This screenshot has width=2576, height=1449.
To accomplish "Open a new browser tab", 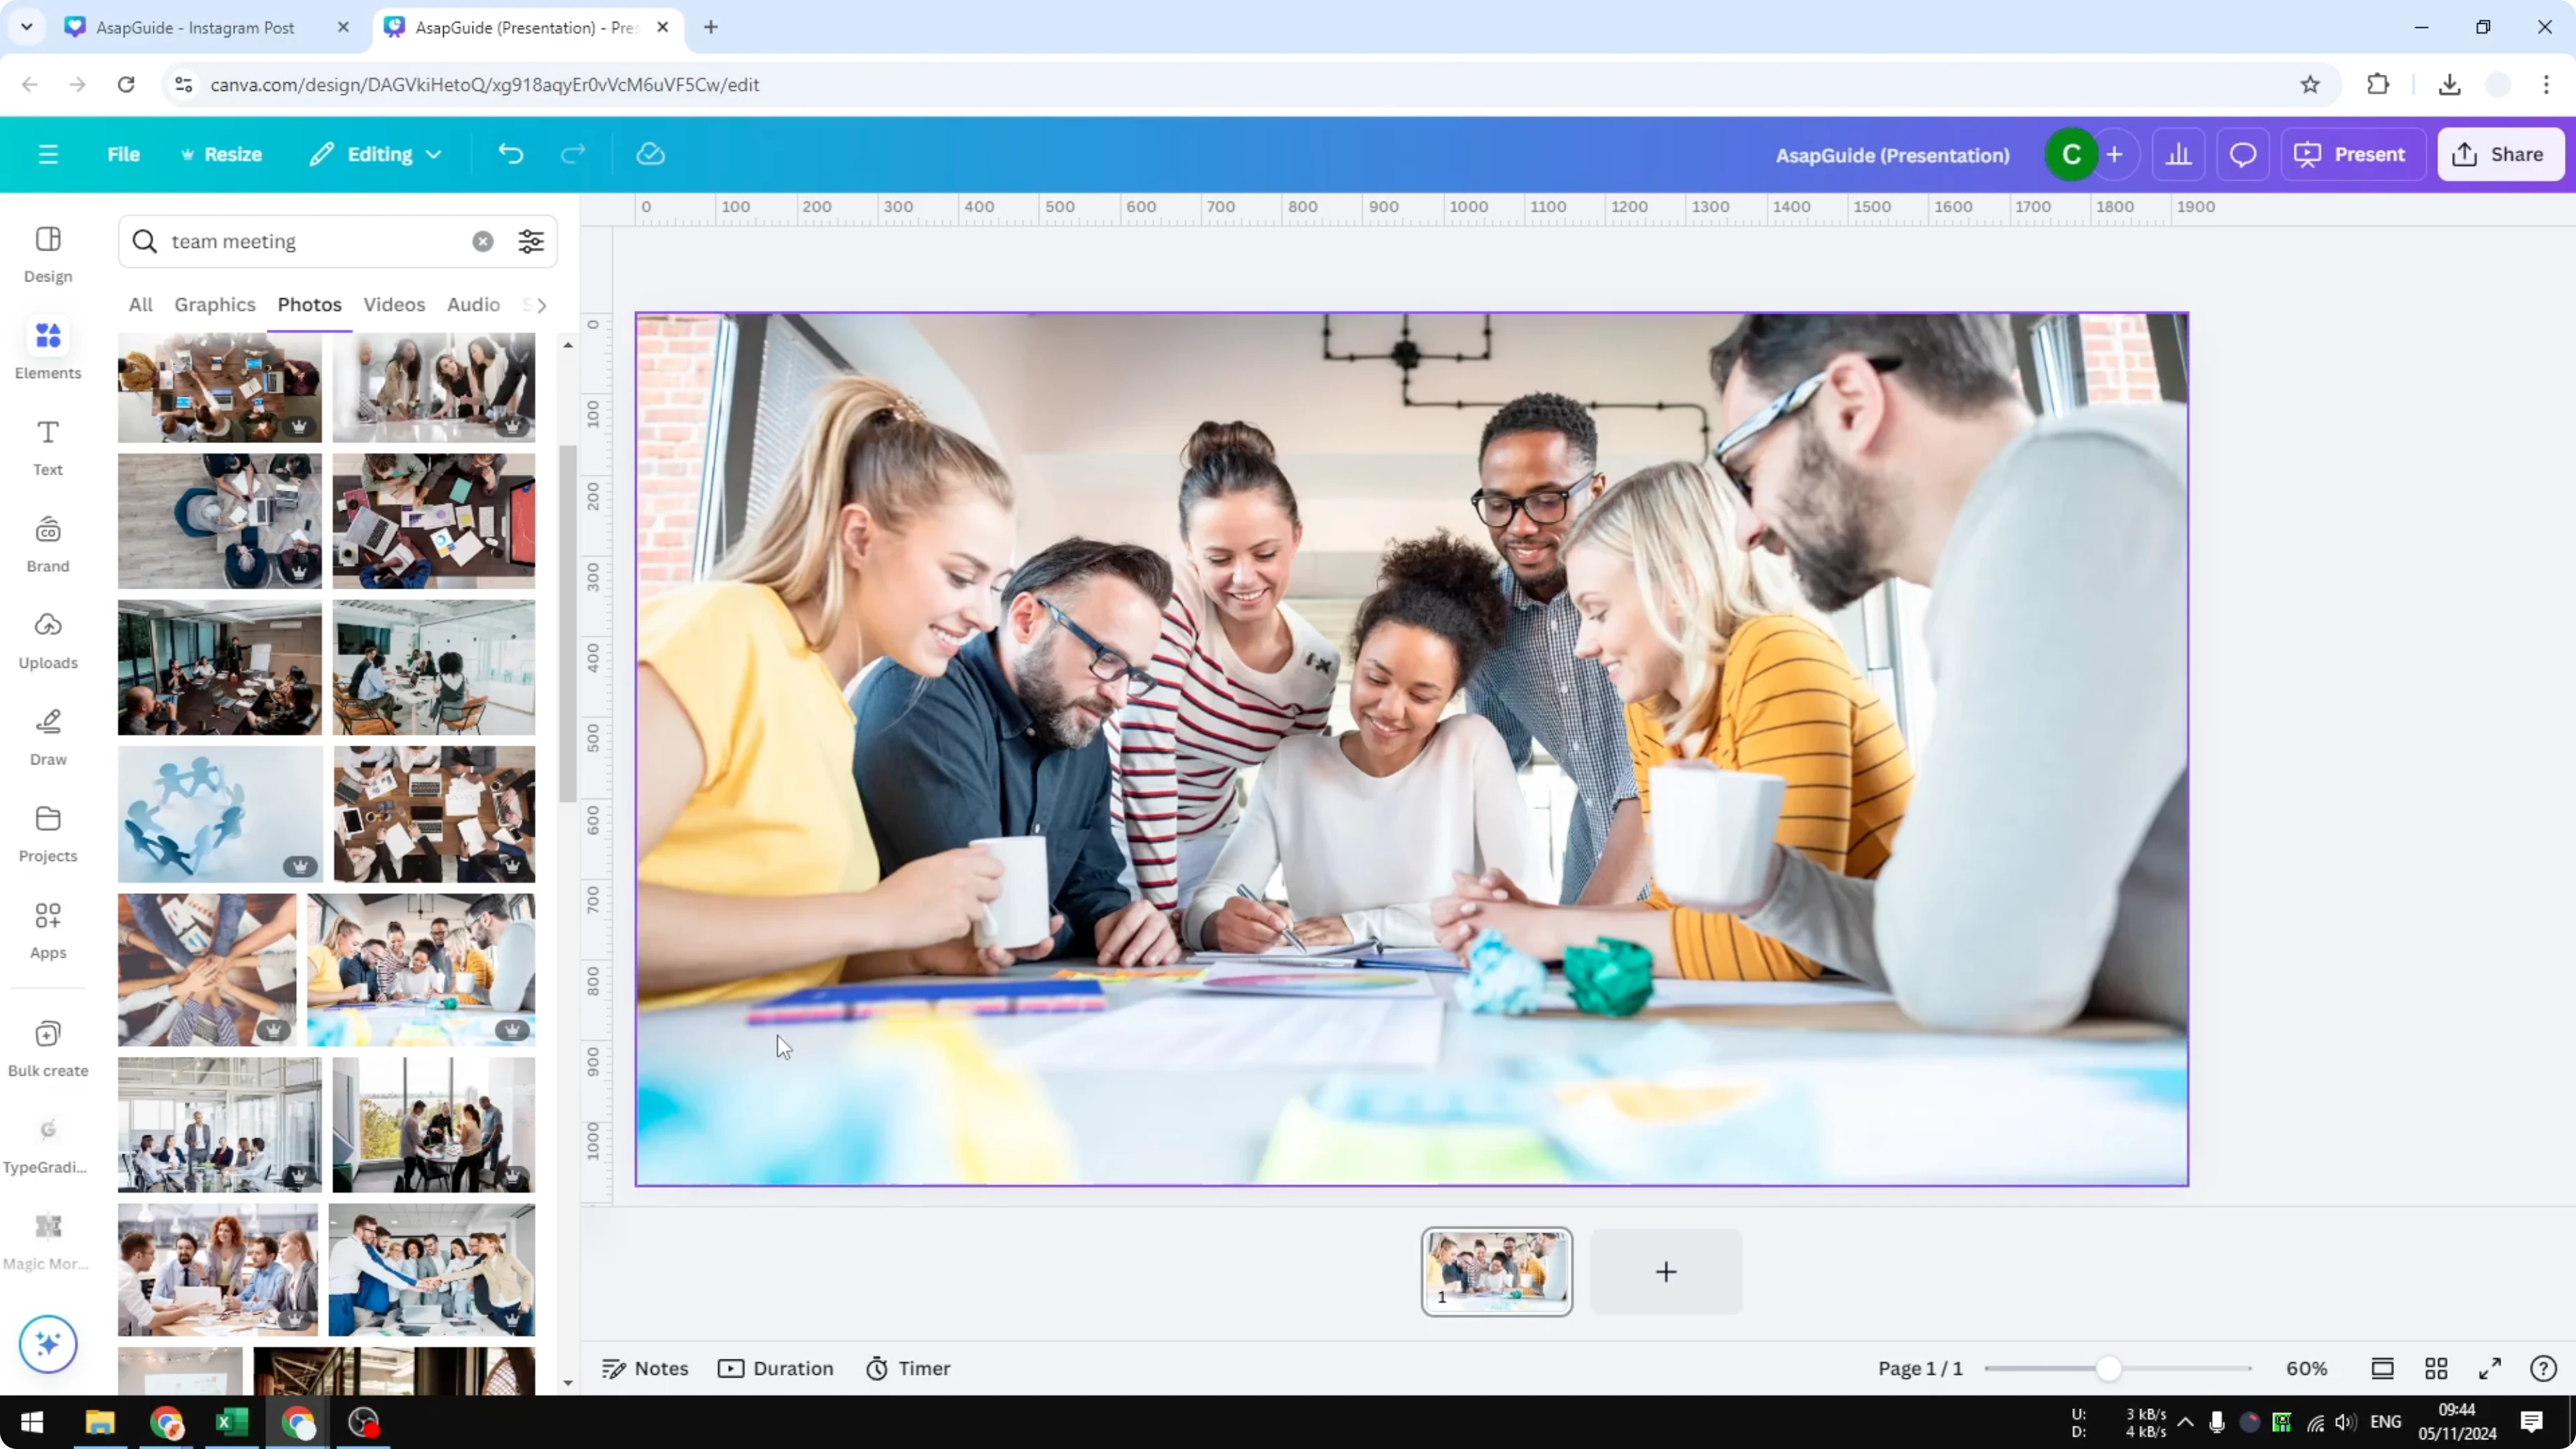I will [x=711, y=27].
